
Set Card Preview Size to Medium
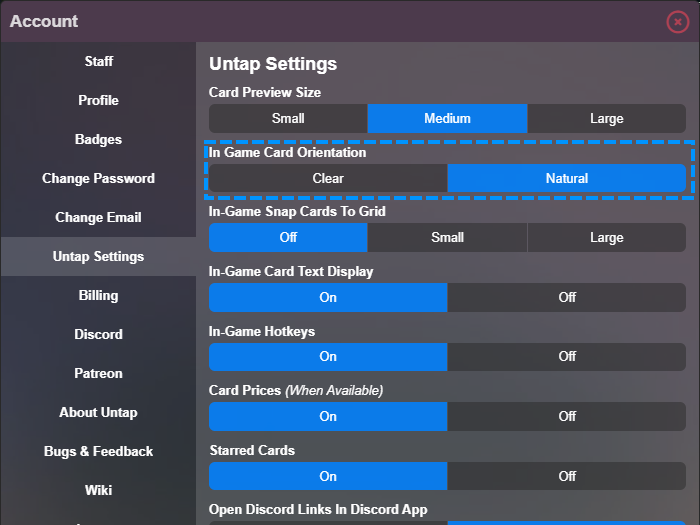point(447,118)
